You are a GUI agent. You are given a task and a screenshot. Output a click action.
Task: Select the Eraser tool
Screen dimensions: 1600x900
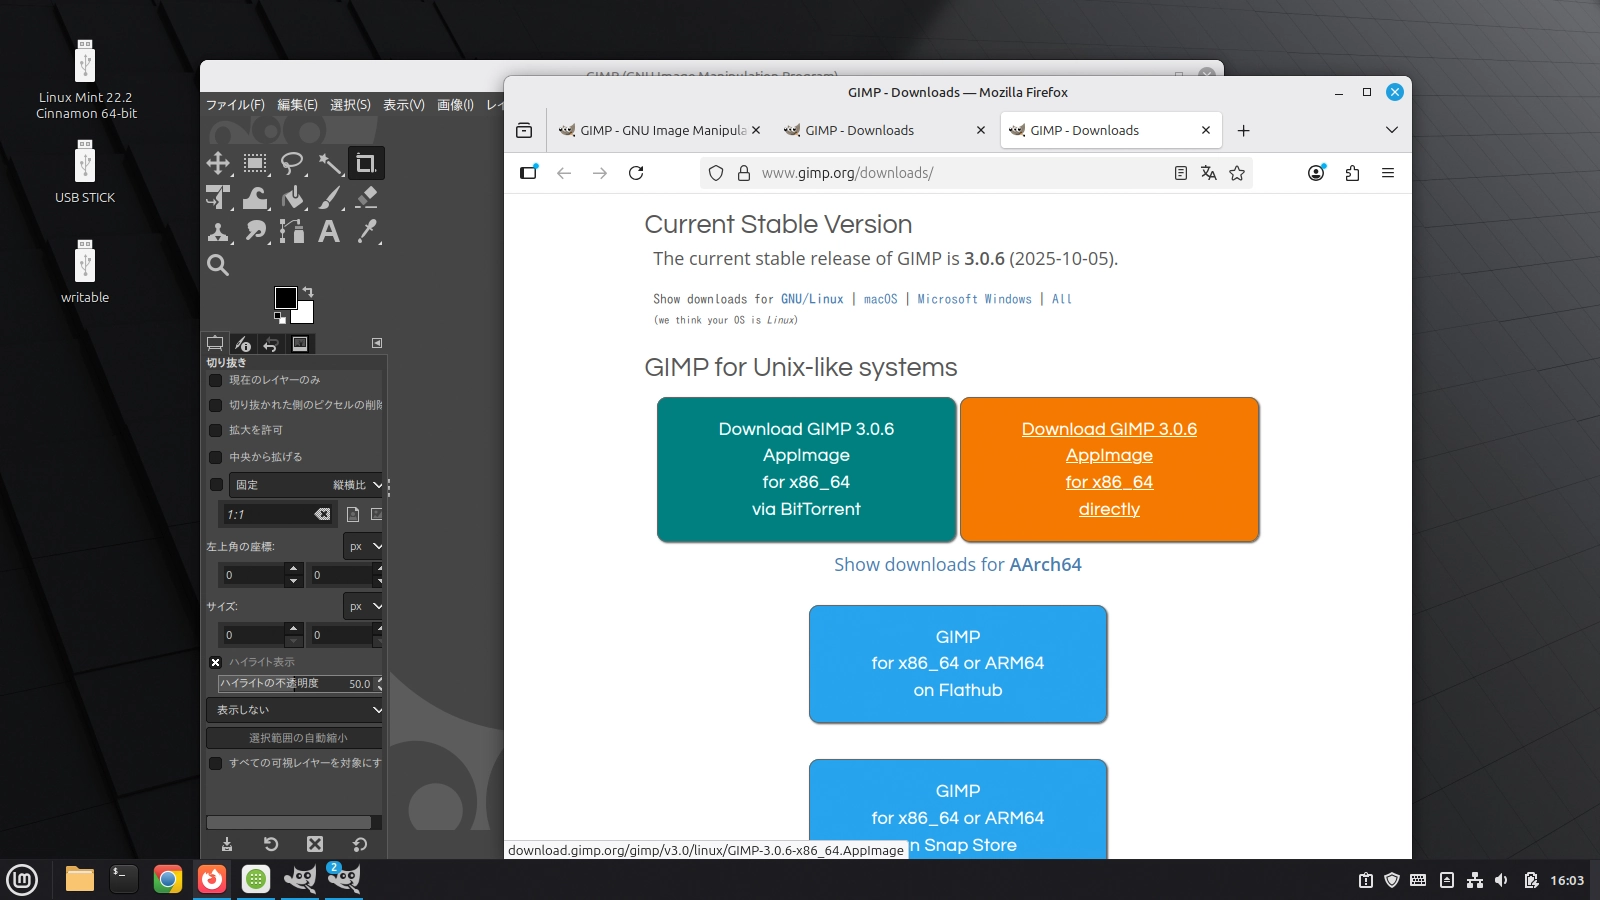[366, 197]
